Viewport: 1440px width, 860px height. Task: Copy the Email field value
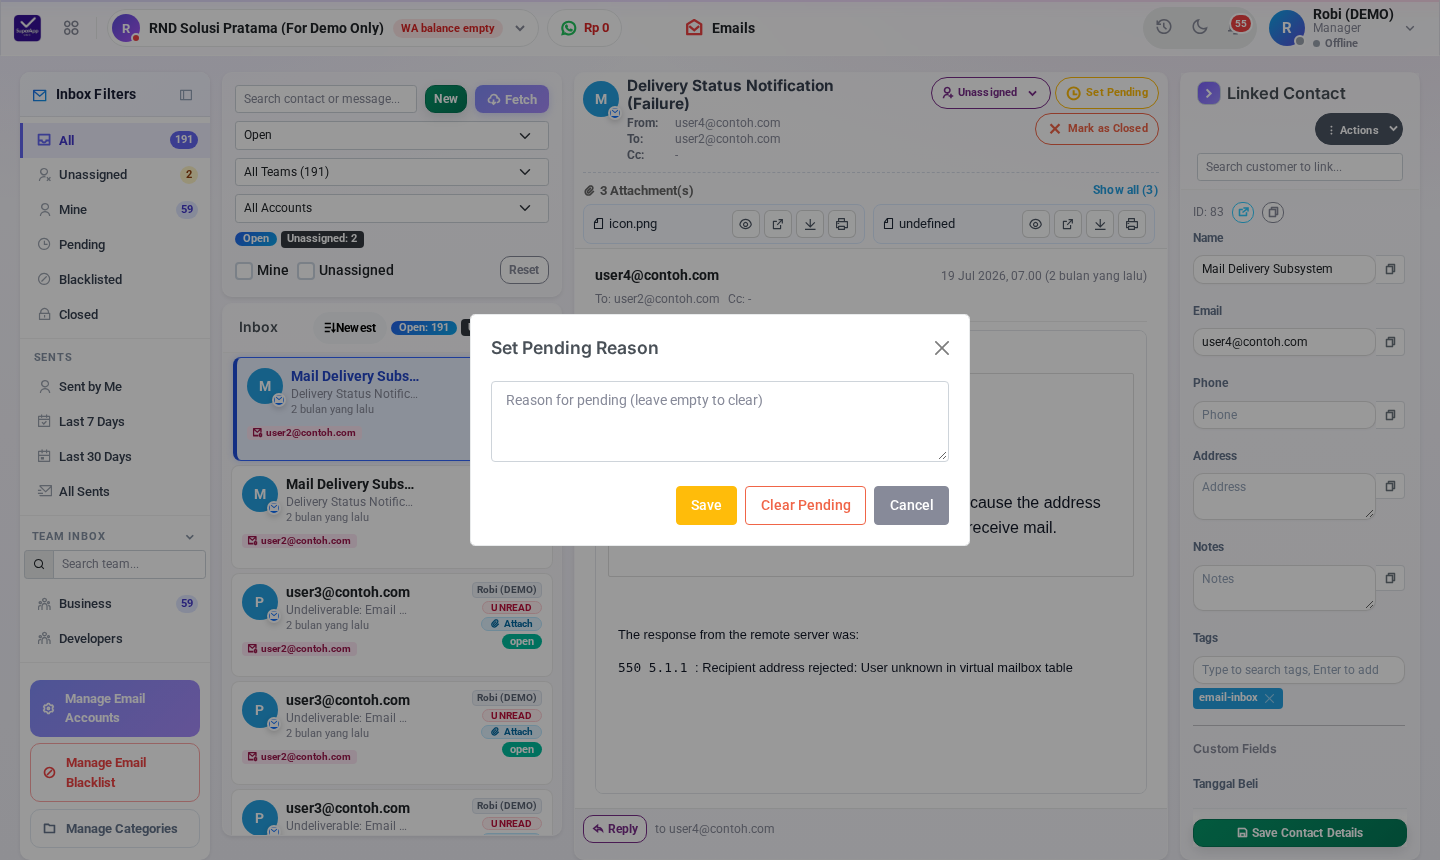coord(1390,342)
